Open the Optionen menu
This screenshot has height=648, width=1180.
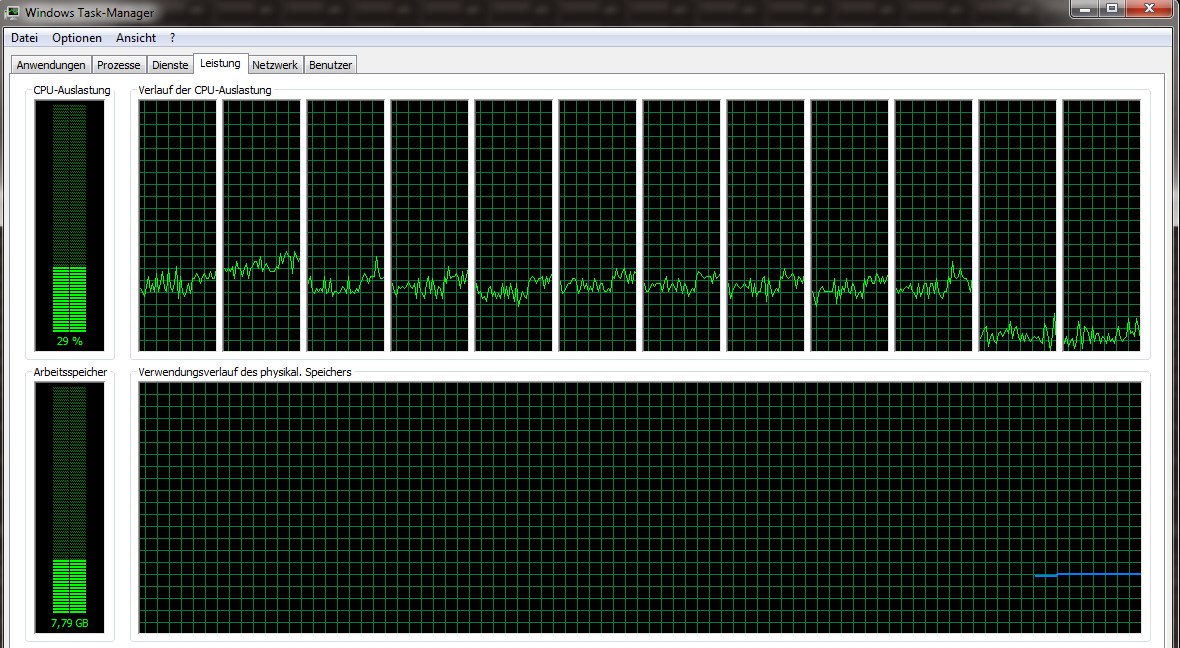[x=77, y=38]
